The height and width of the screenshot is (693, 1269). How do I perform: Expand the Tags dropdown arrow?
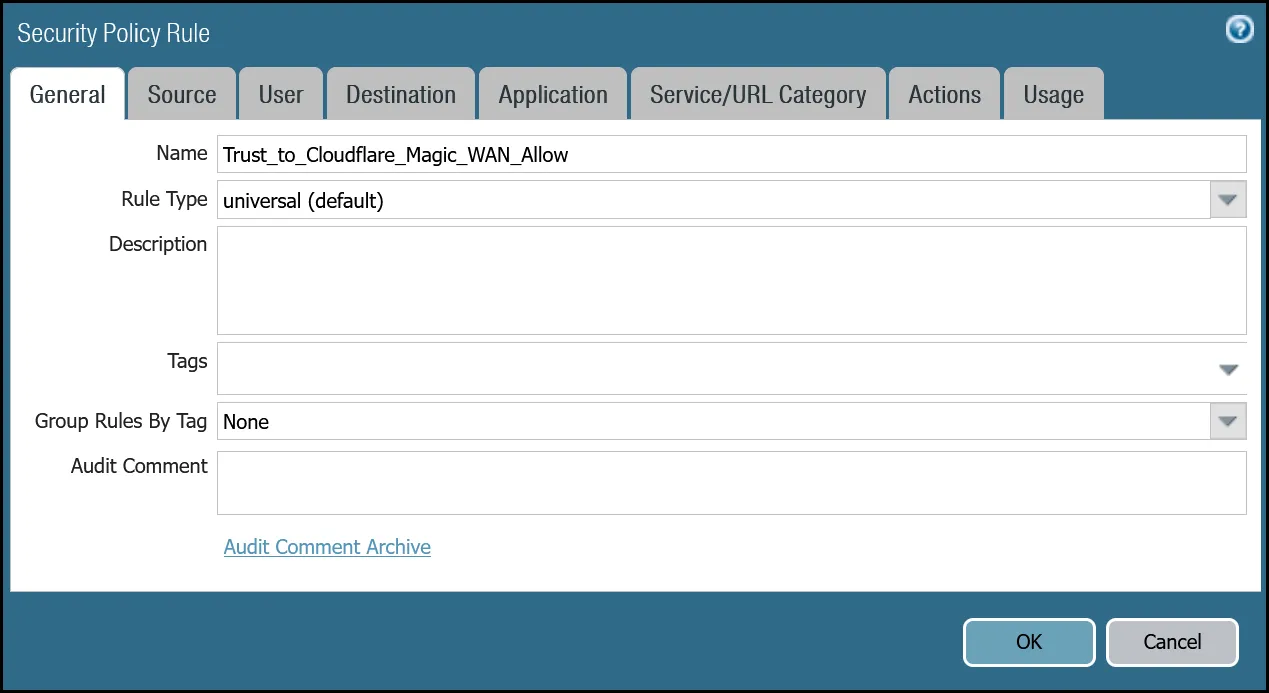tap(1228, 369)
